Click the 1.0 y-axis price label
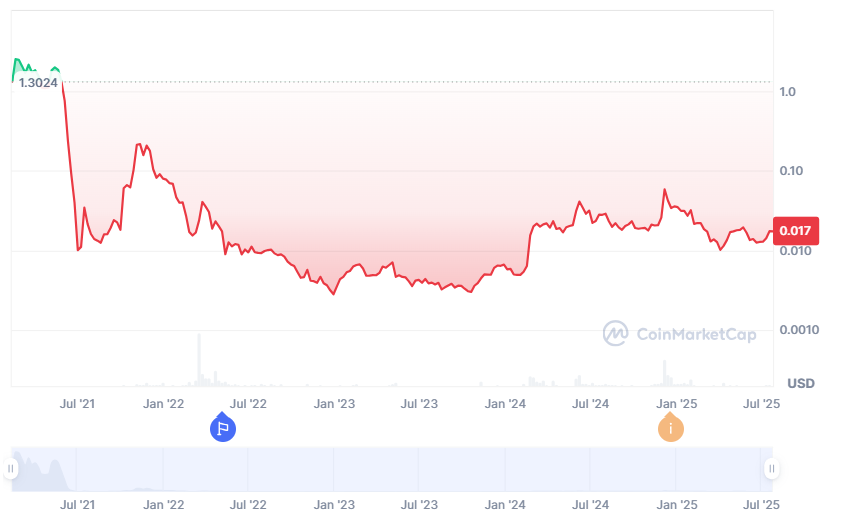The height and width of the screenshot is (526, 842). click(x=787, y=92)
